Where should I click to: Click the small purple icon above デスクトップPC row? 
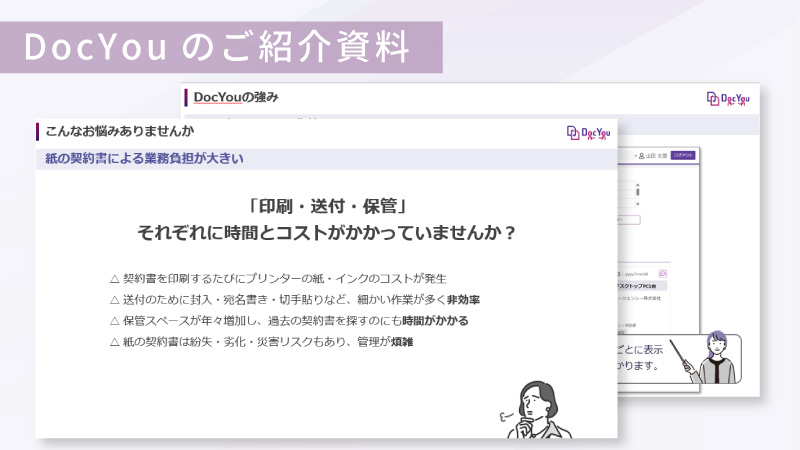(662, 274)
